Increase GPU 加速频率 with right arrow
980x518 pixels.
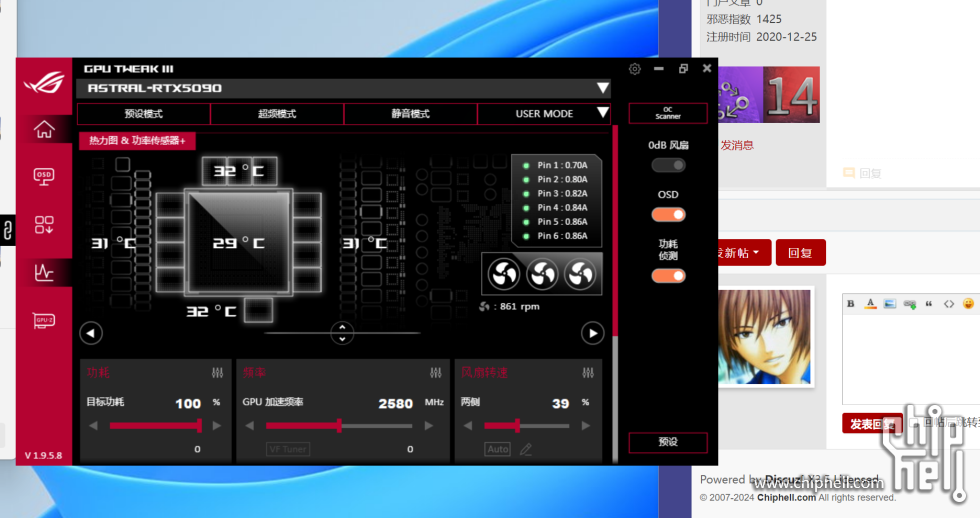pyautogui.click(x=429, y=426)
